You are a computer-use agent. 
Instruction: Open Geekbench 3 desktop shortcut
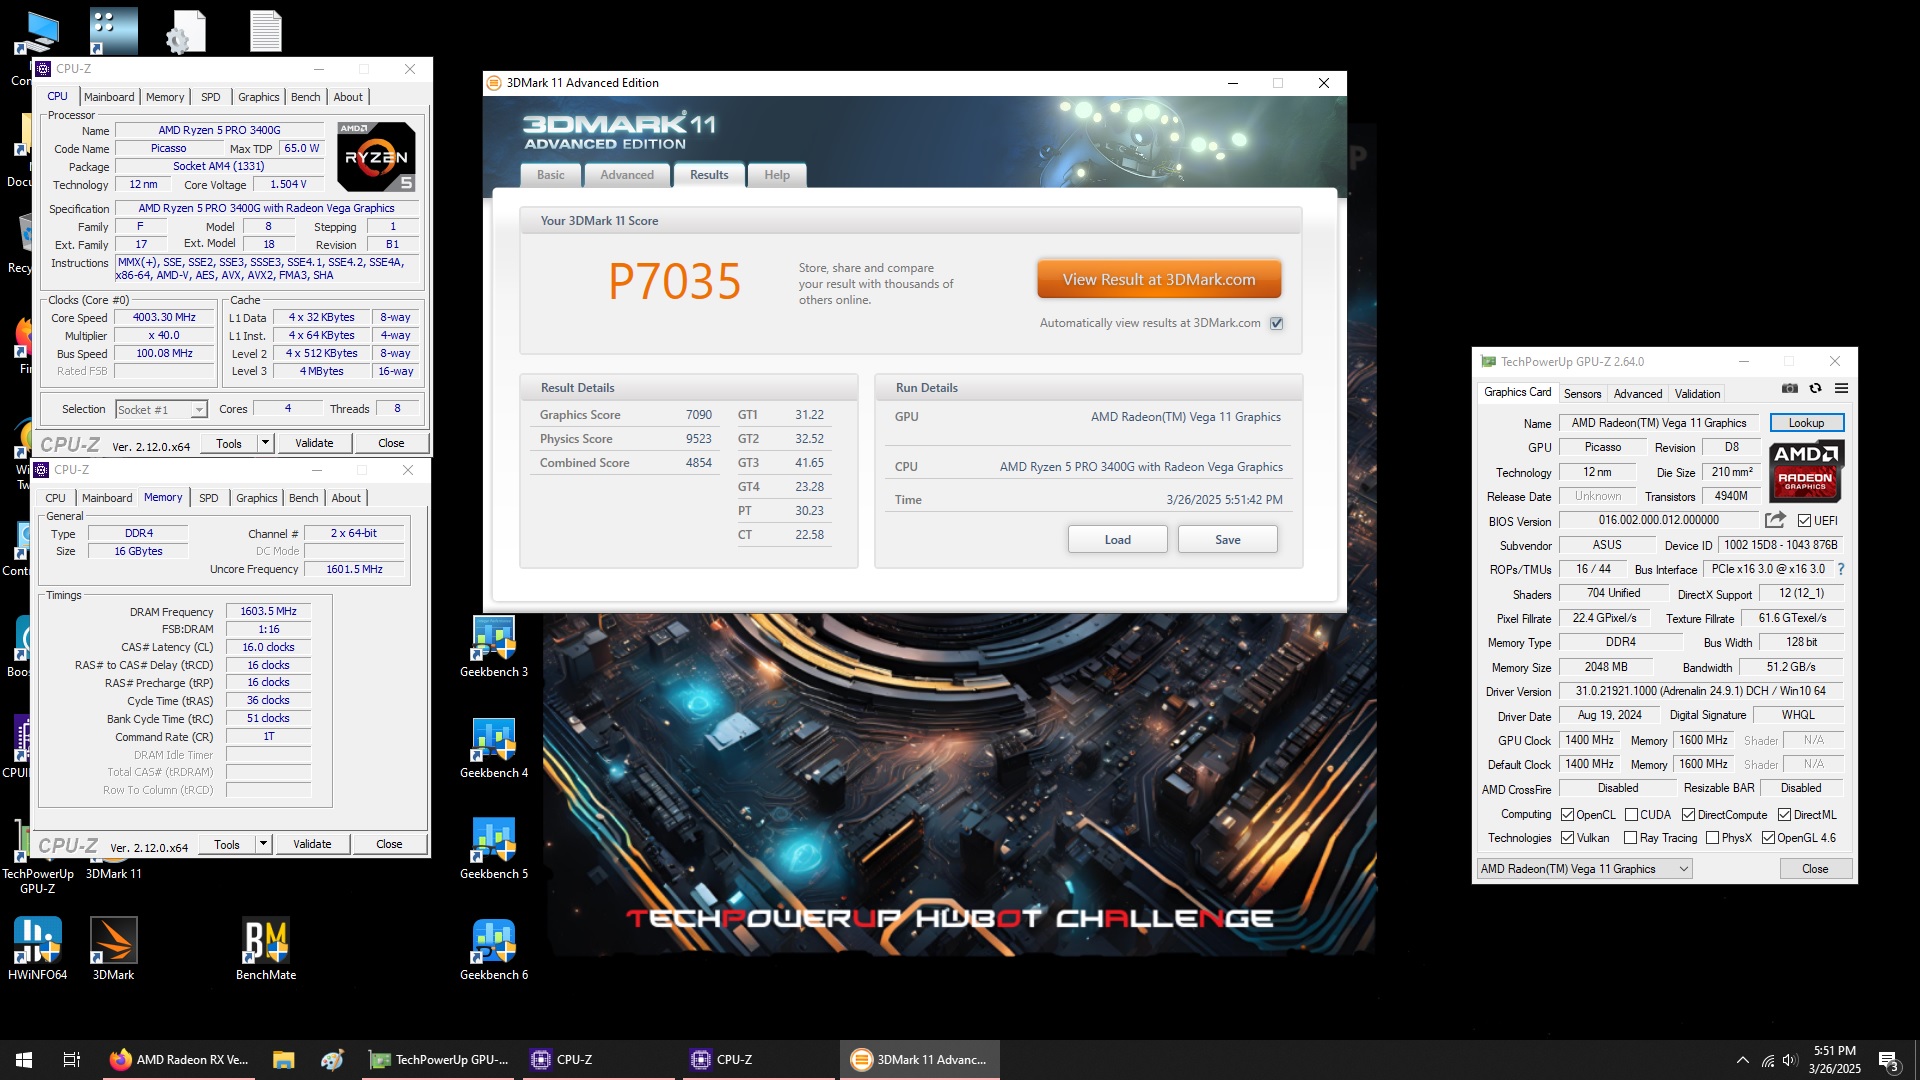point(494,648)
